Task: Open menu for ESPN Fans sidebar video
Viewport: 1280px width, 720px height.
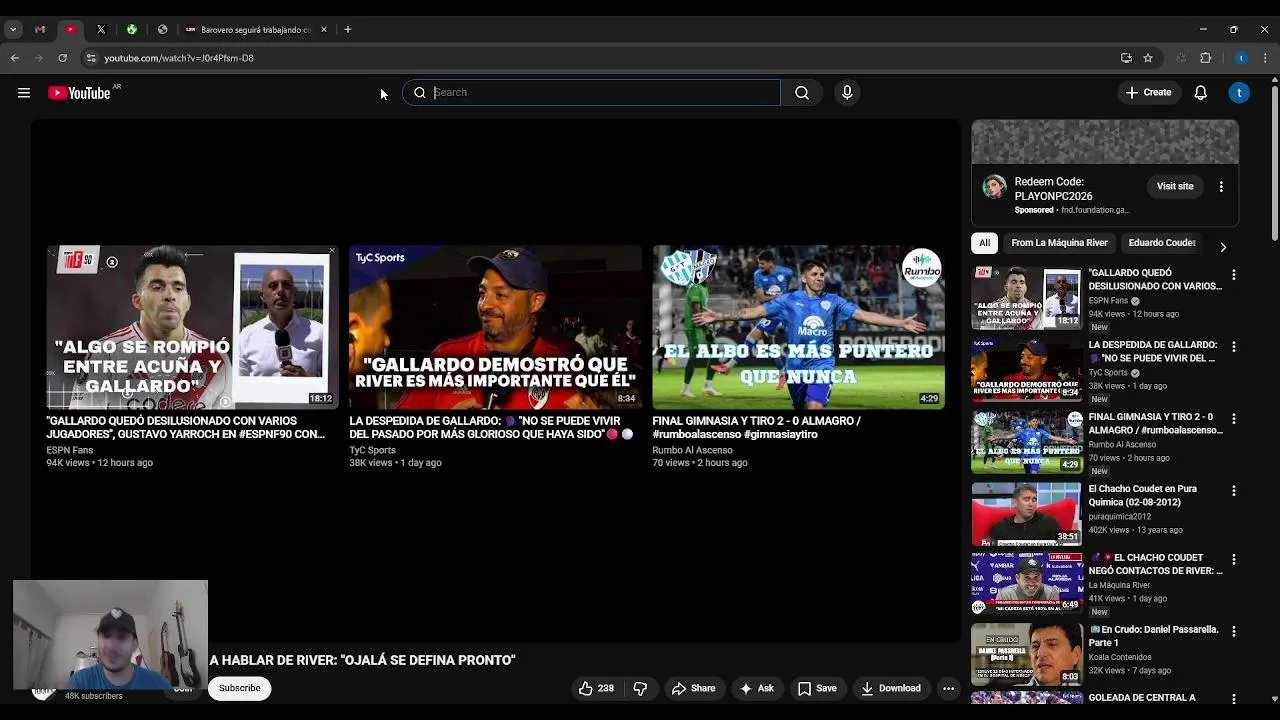Action: [x=1233, y=275]
